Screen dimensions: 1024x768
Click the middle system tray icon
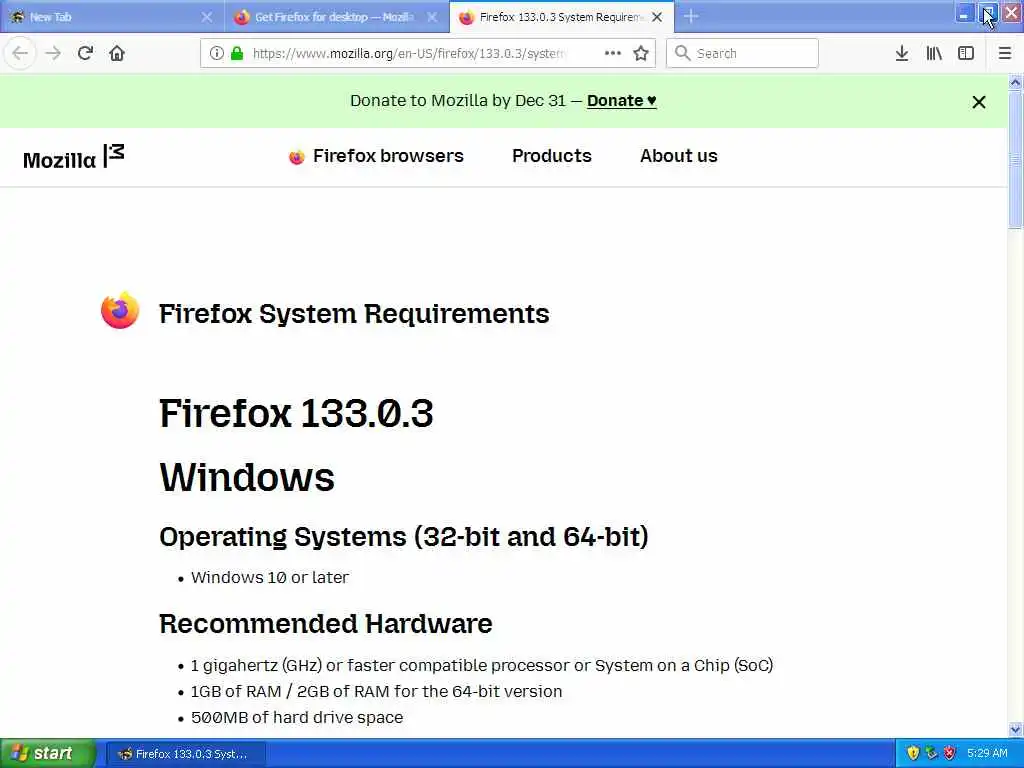click(931, 753)
